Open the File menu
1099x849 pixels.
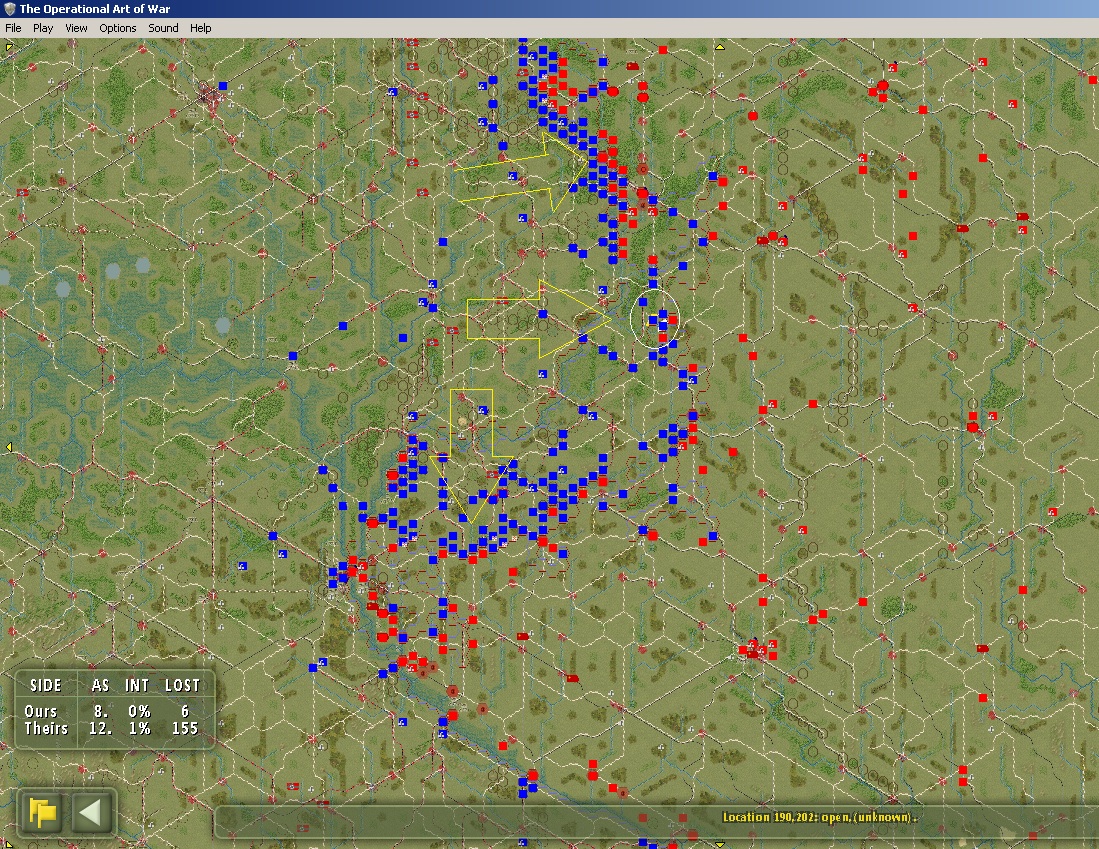pos(13,28)
